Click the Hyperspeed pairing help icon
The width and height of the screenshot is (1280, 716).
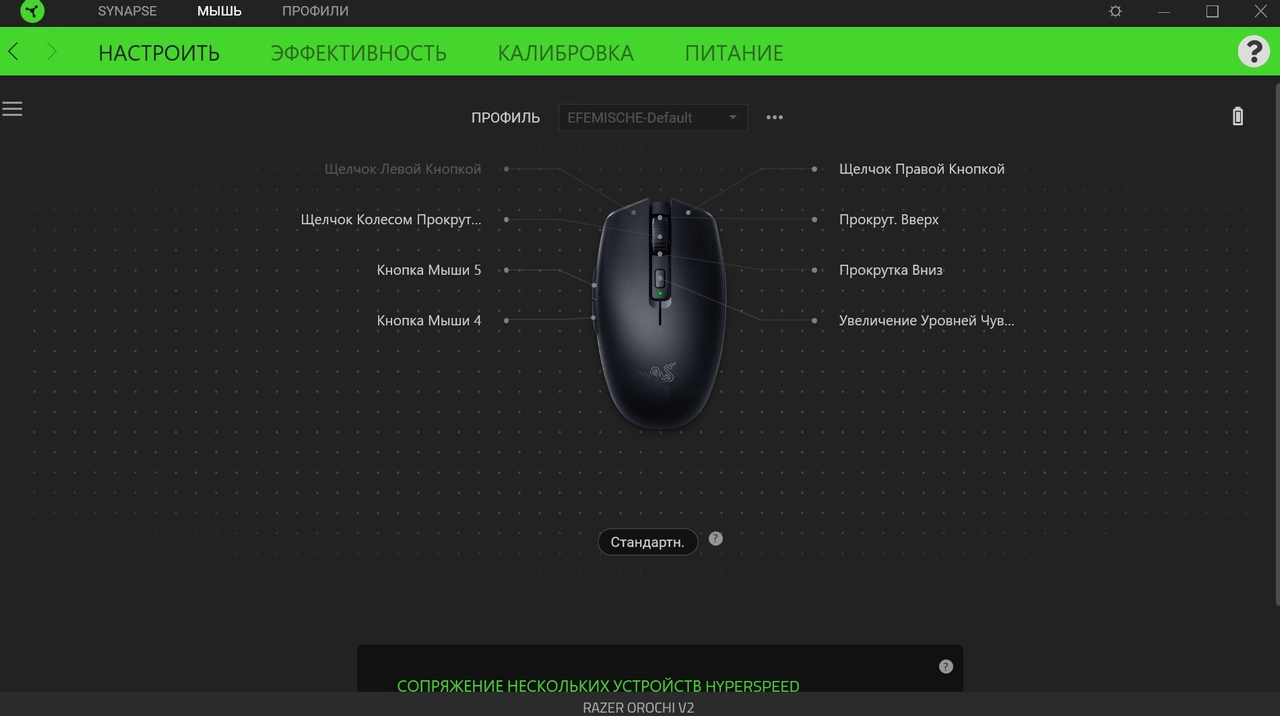[946, 666]
